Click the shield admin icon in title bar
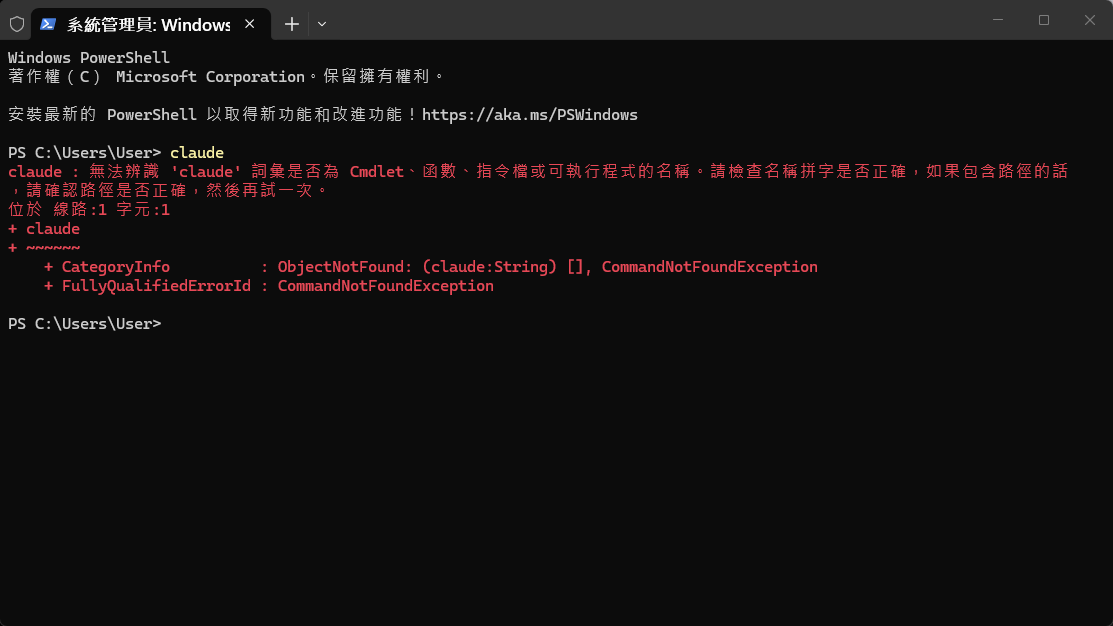Image resolution: width=1113 pixels, height=626 pixels. point(17,24)
